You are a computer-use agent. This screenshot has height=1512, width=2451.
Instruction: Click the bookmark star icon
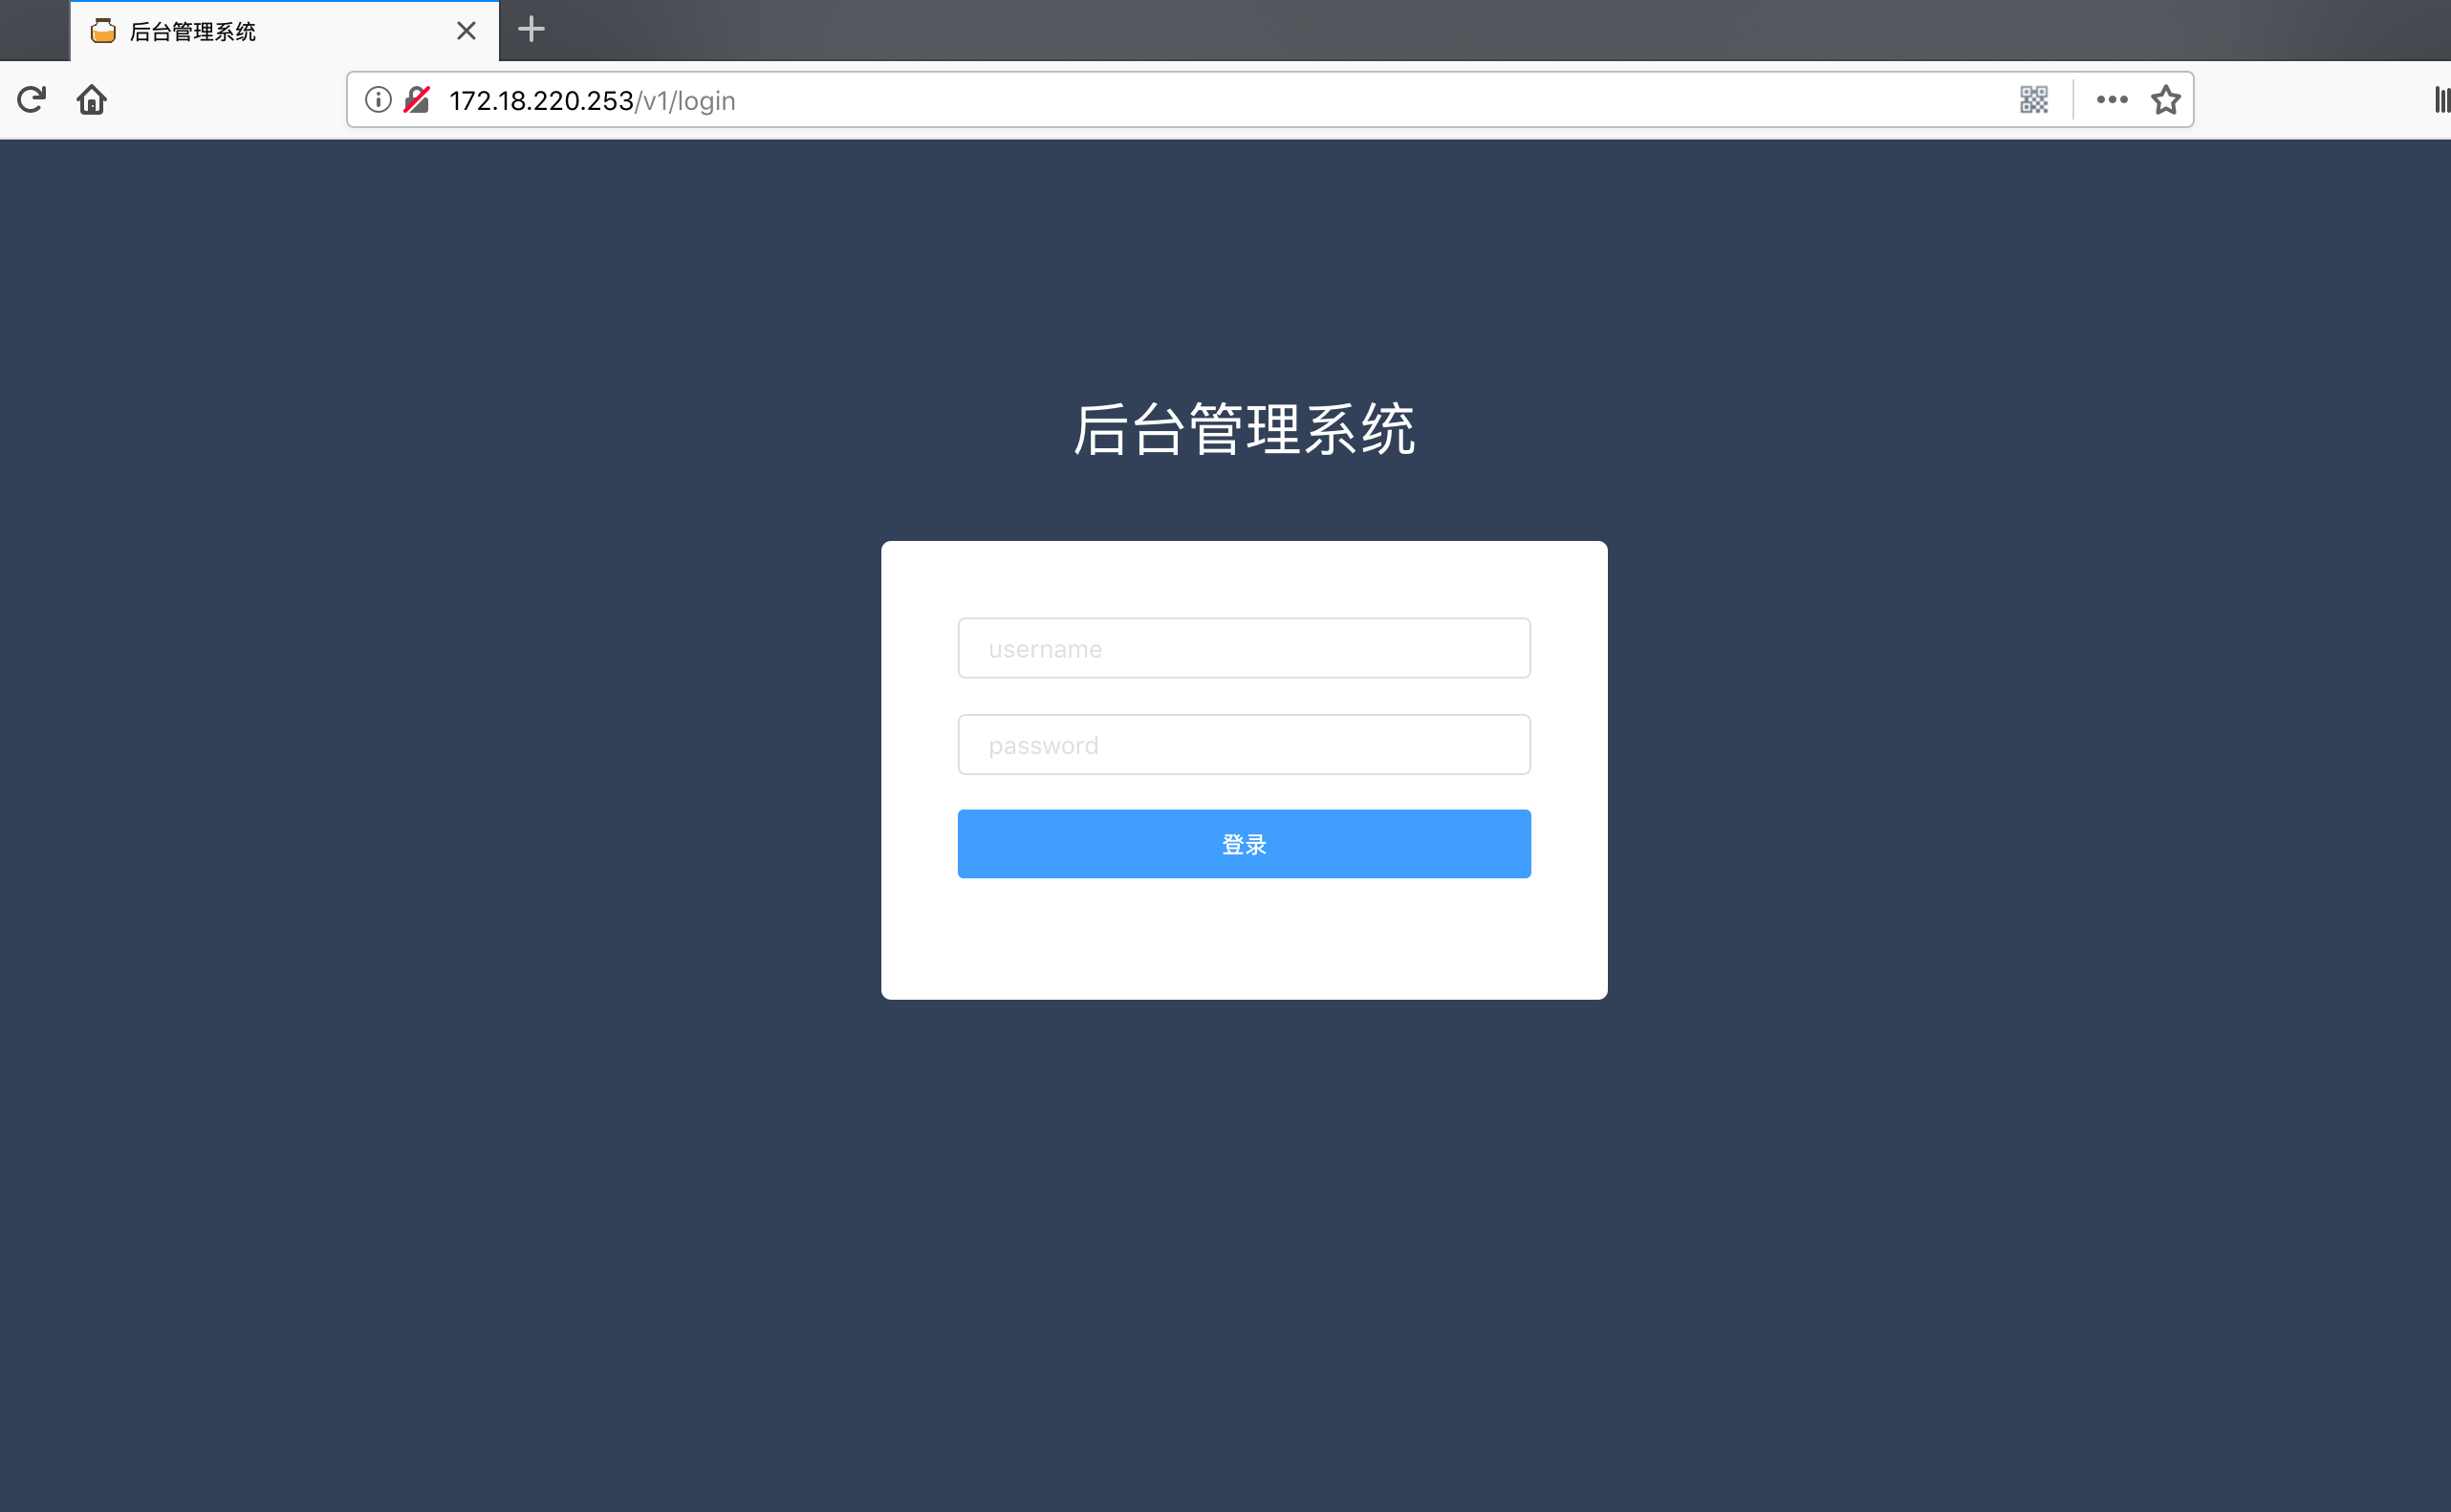coord(2164,99)
